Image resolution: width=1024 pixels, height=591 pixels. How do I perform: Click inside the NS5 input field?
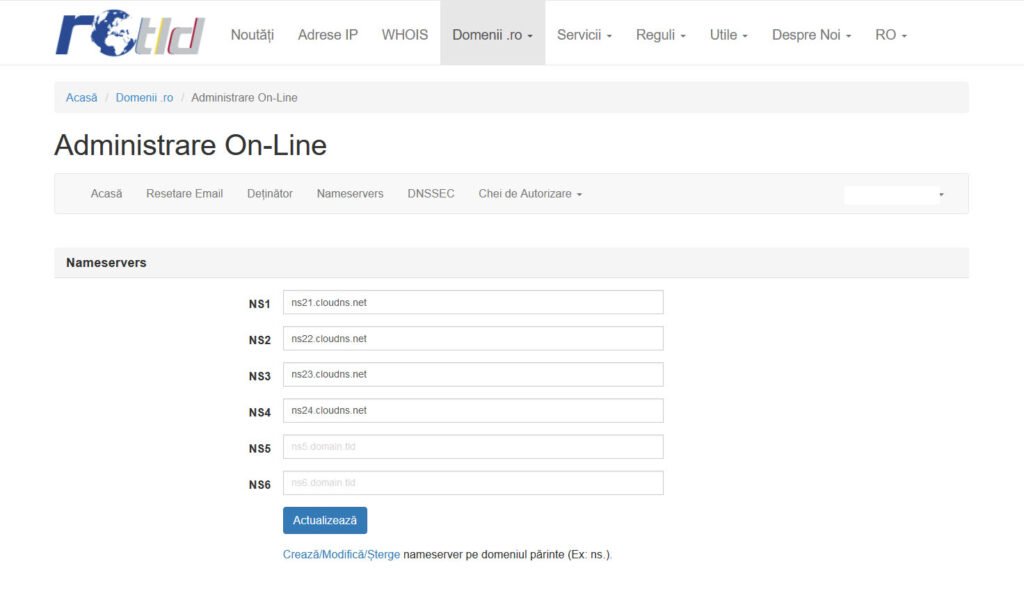pyautogui.click(x=475, y=446)
